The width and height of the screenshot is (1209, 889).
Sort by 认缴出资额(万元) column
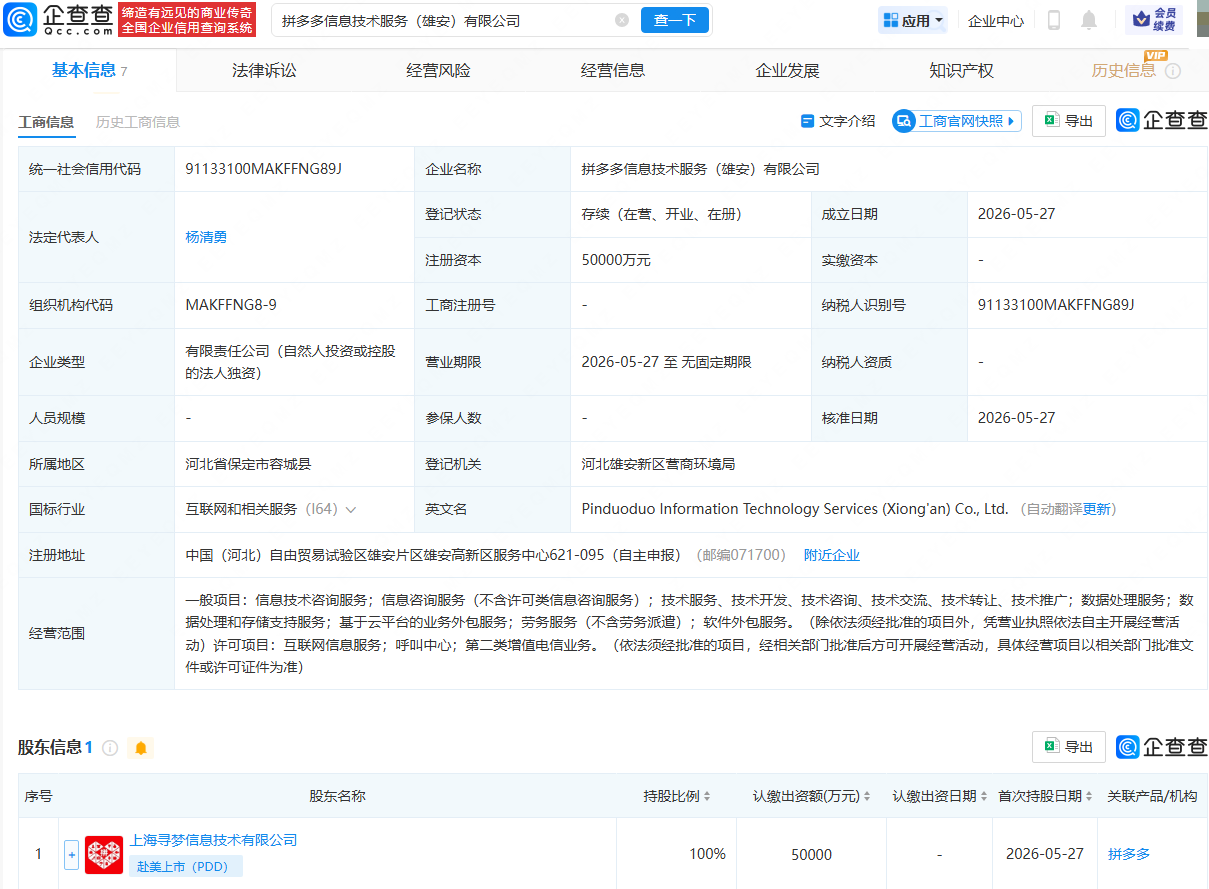click(867, 796)
